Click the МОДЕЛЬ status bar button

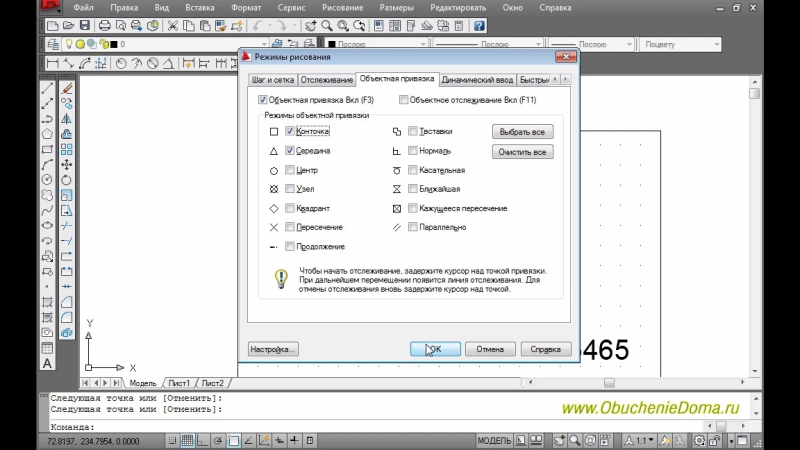(494, 440)
